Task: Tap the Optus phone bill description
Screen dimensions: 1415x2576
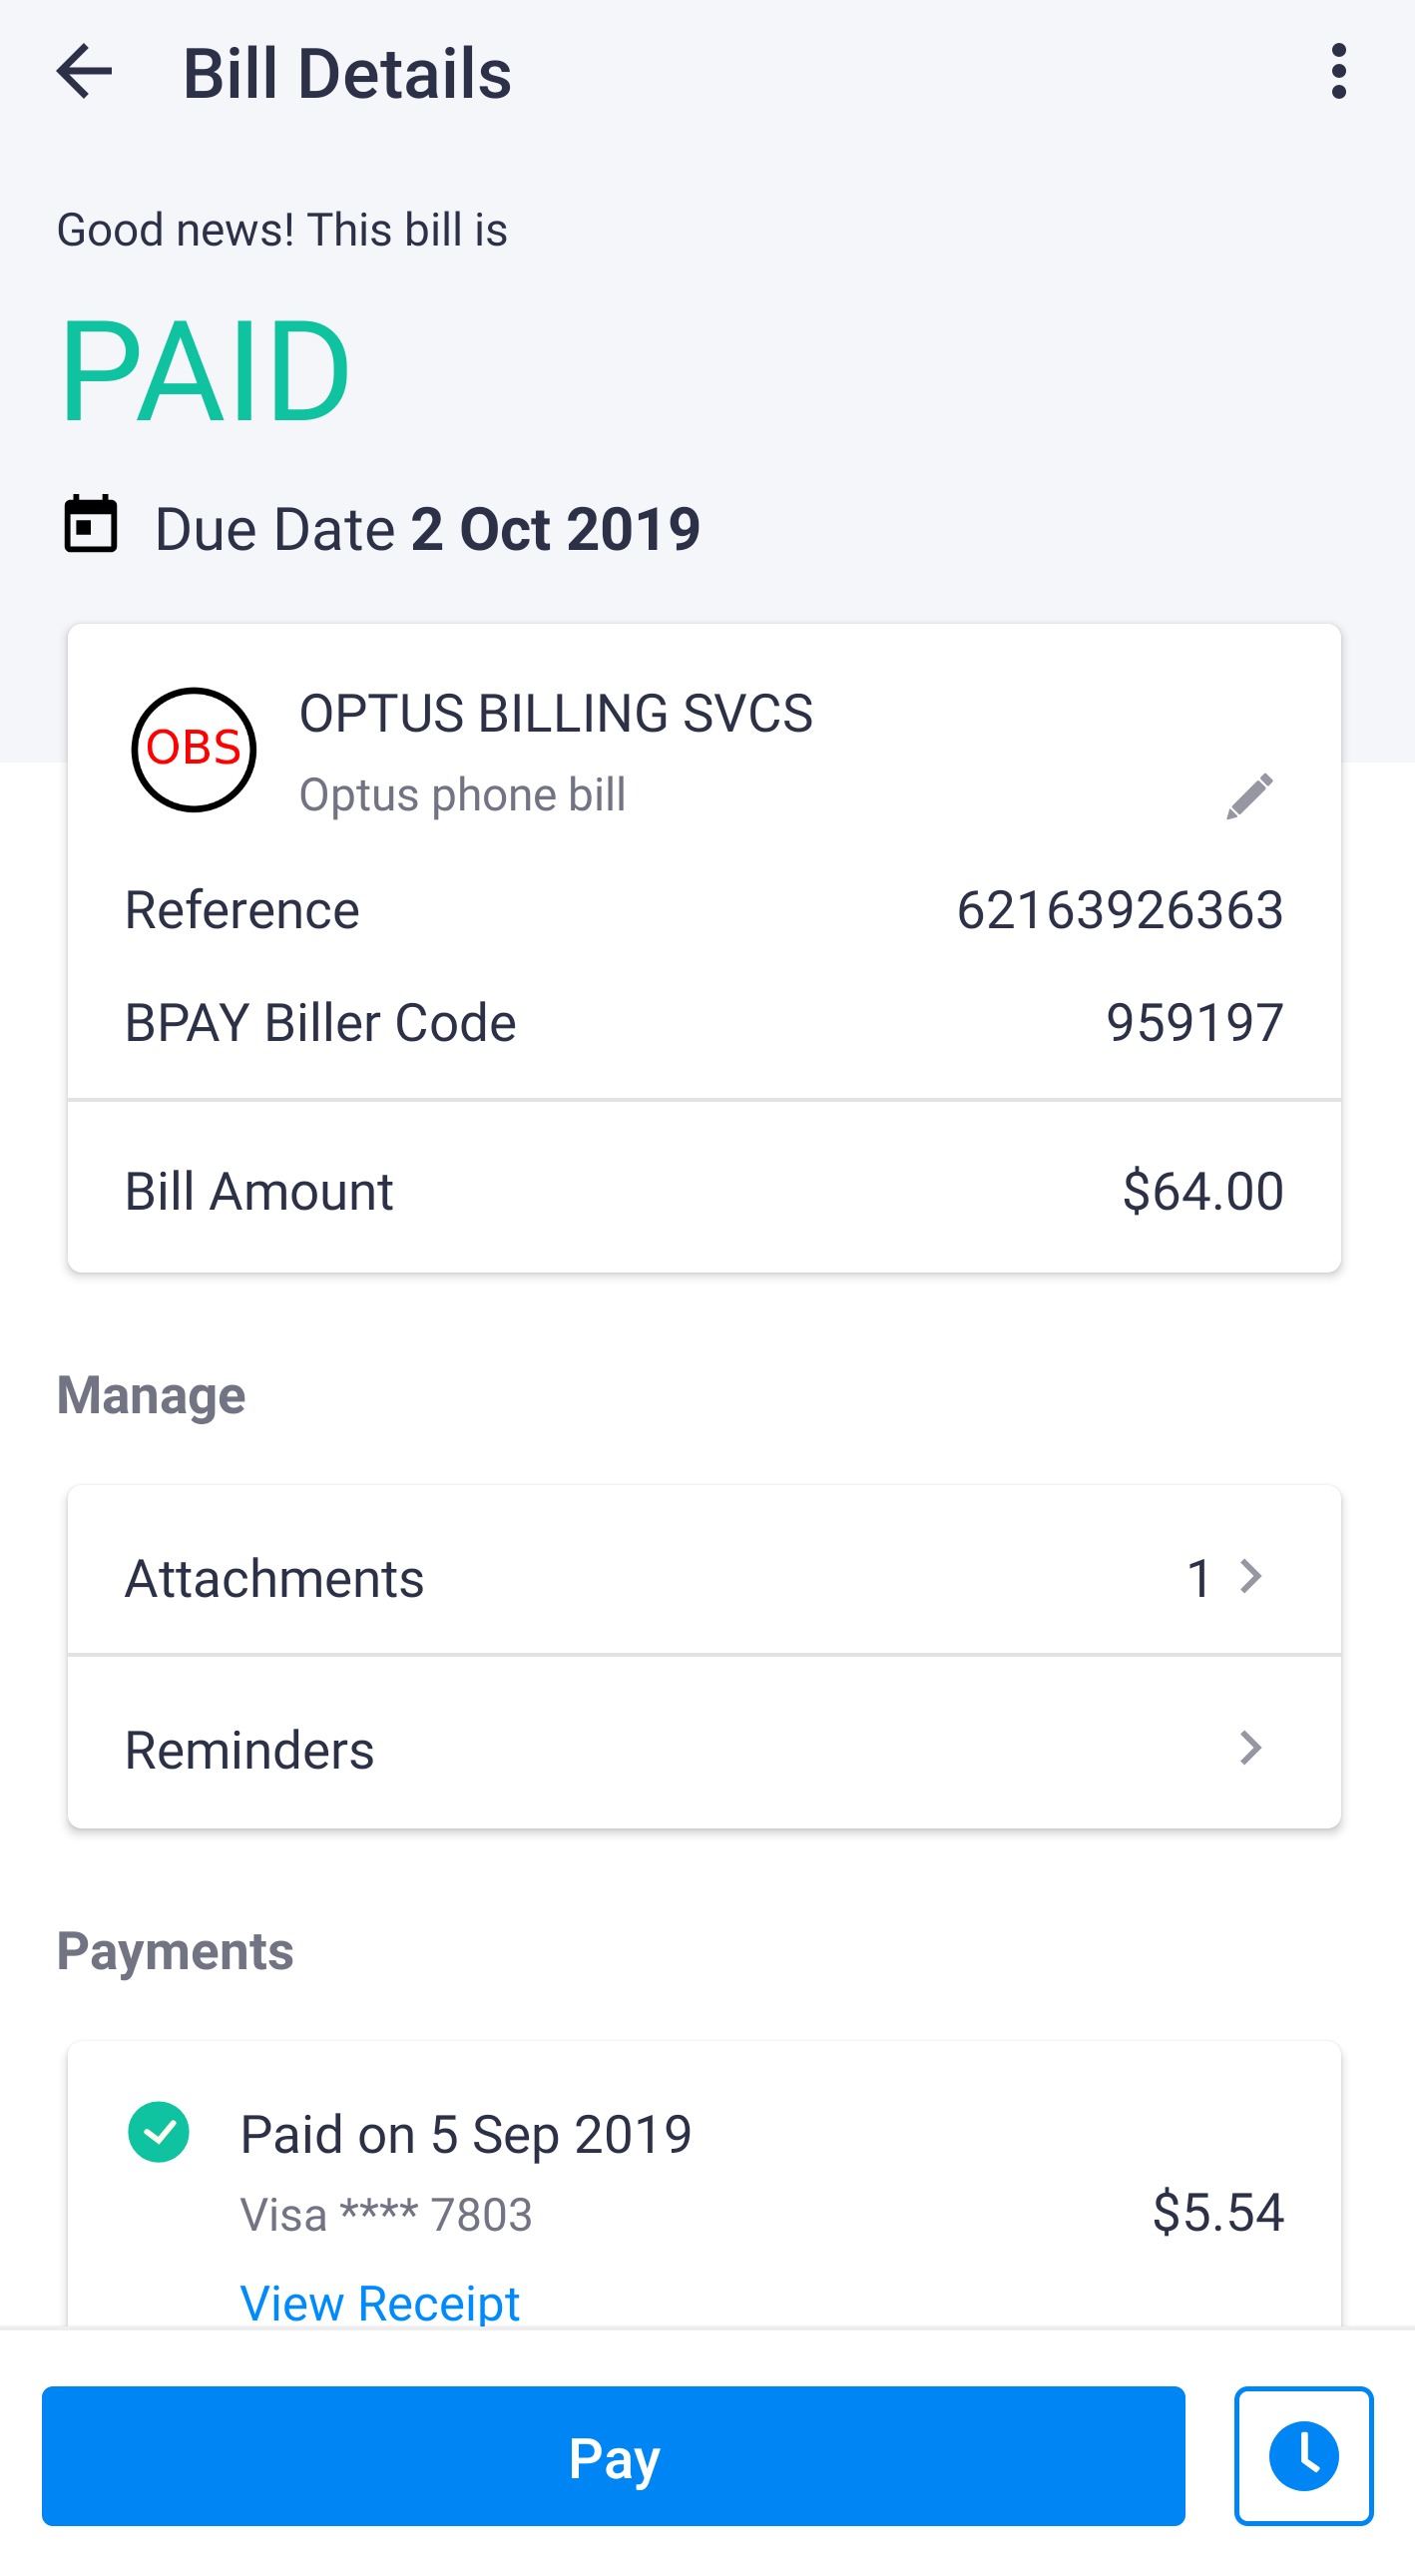Action: [462, 795]
